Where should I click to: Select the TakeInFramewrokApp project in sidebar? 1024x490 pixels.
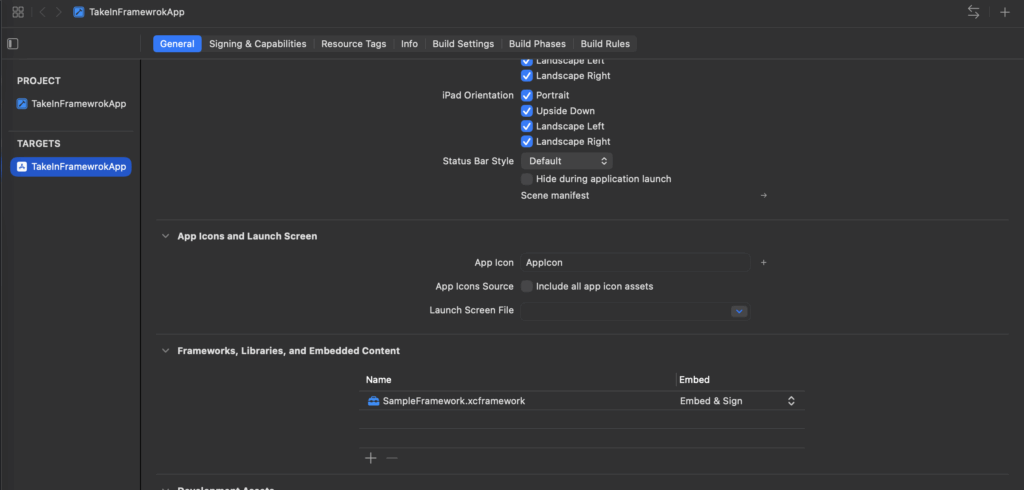point(78,104)
